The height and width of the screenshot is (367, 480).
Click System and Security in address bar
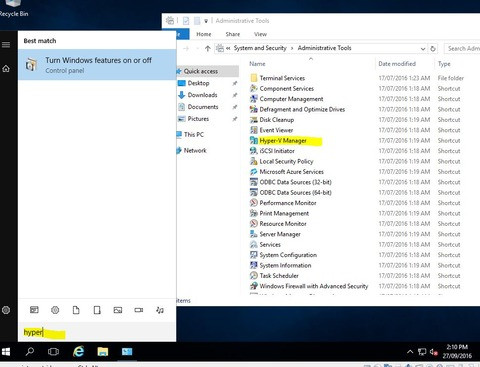click(x=260, y=48)
